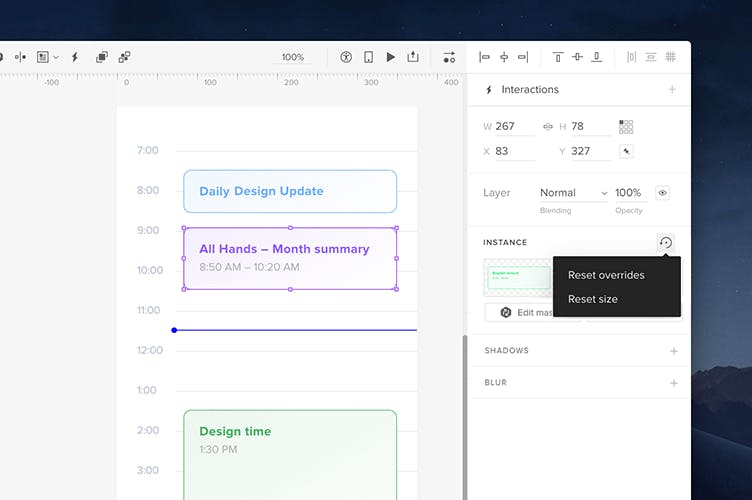Open the accessibility checker icon
Screen dimensions: 752x500
click(x=346, y=57)
